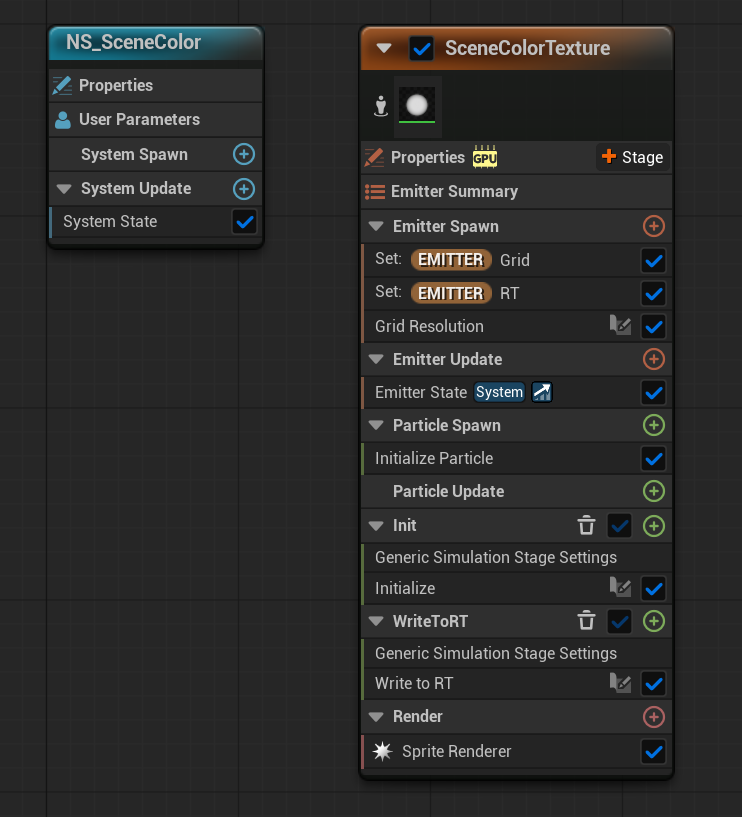The width and height of the screenshot is (742, 817).
Task: Collapse the Emitter Update group
Action: click(x=377, y=359)
